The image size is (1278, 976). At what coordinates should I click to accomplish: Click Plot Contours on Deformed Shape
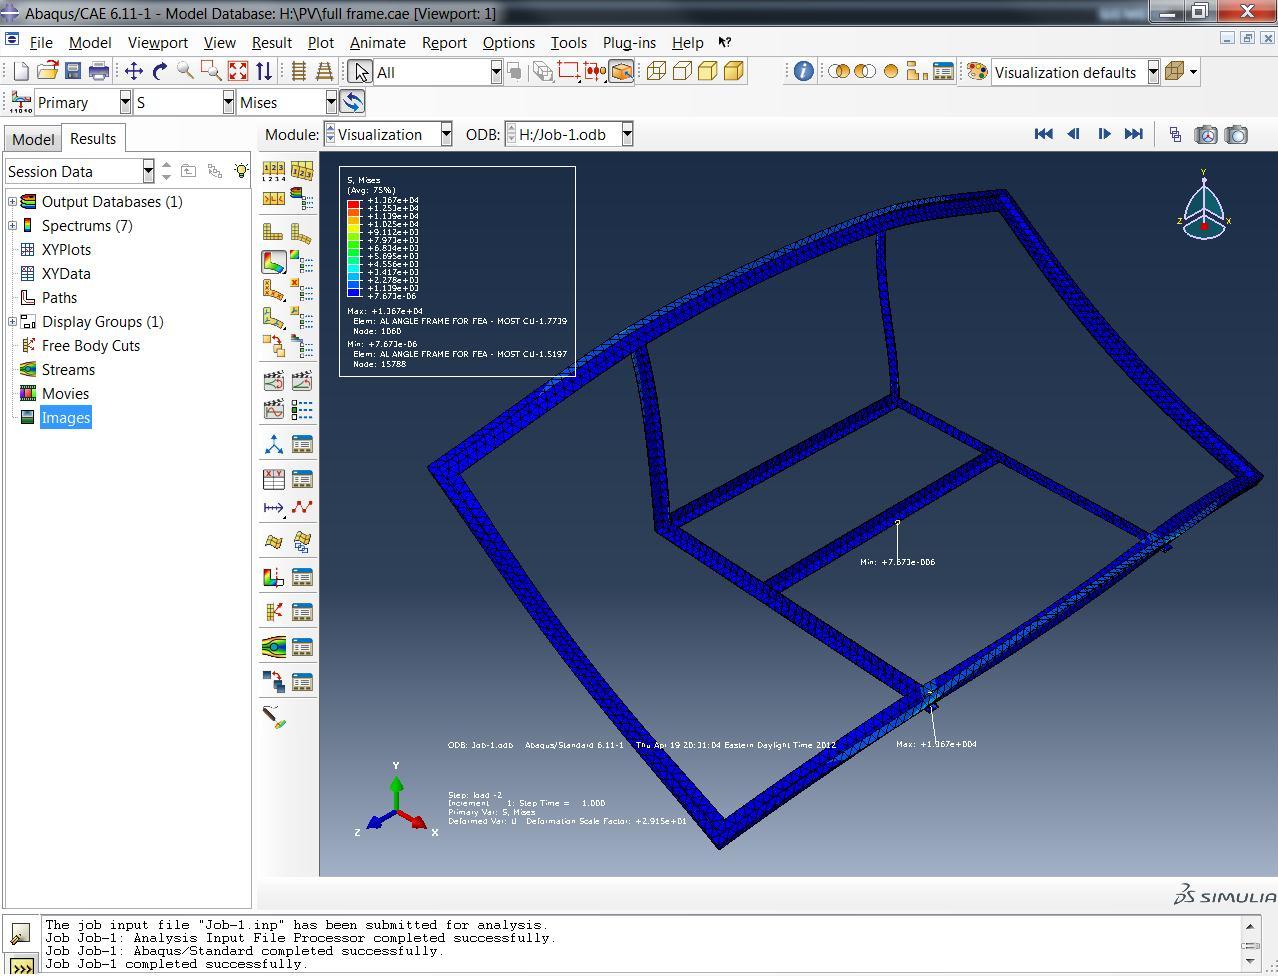tap(273, 262)
